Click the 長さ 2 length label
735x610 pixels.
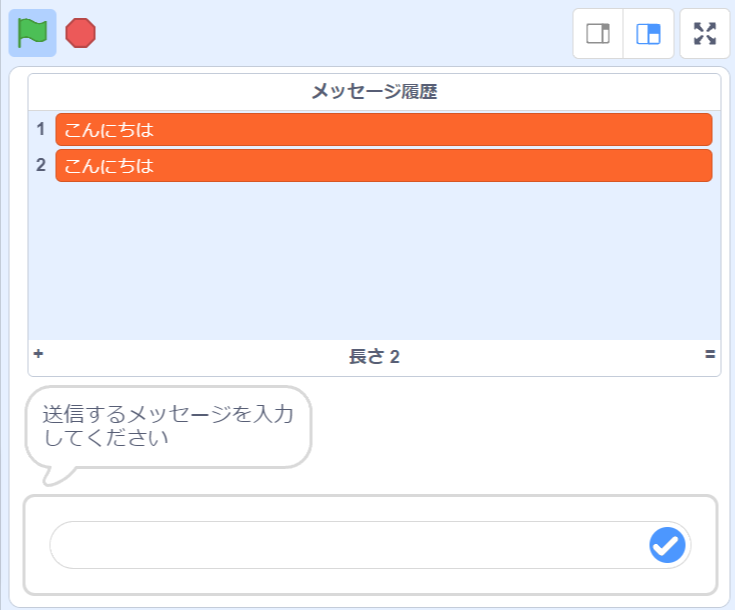click(x=374, y=357)
